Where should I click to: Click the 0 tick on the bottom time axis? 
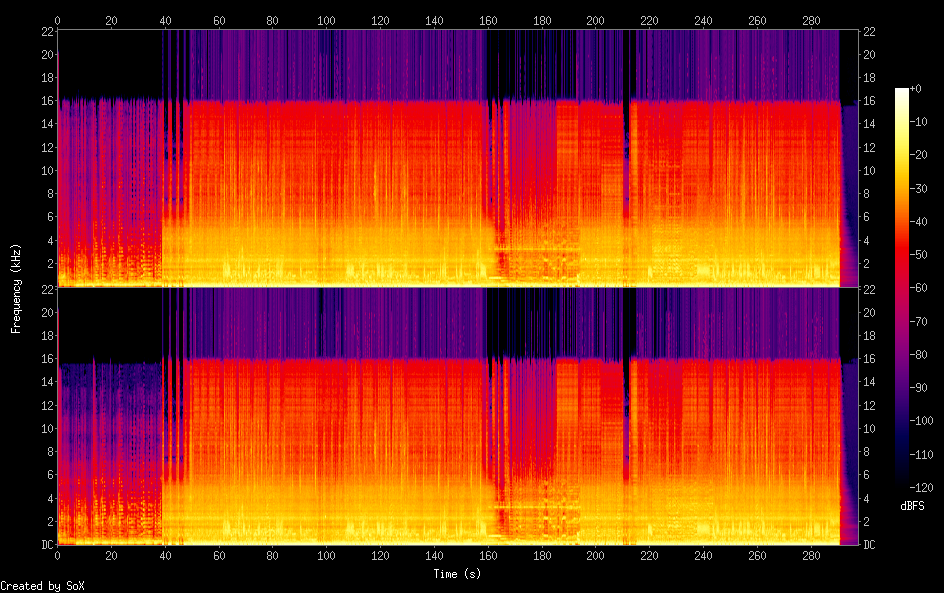coord(58,555)
